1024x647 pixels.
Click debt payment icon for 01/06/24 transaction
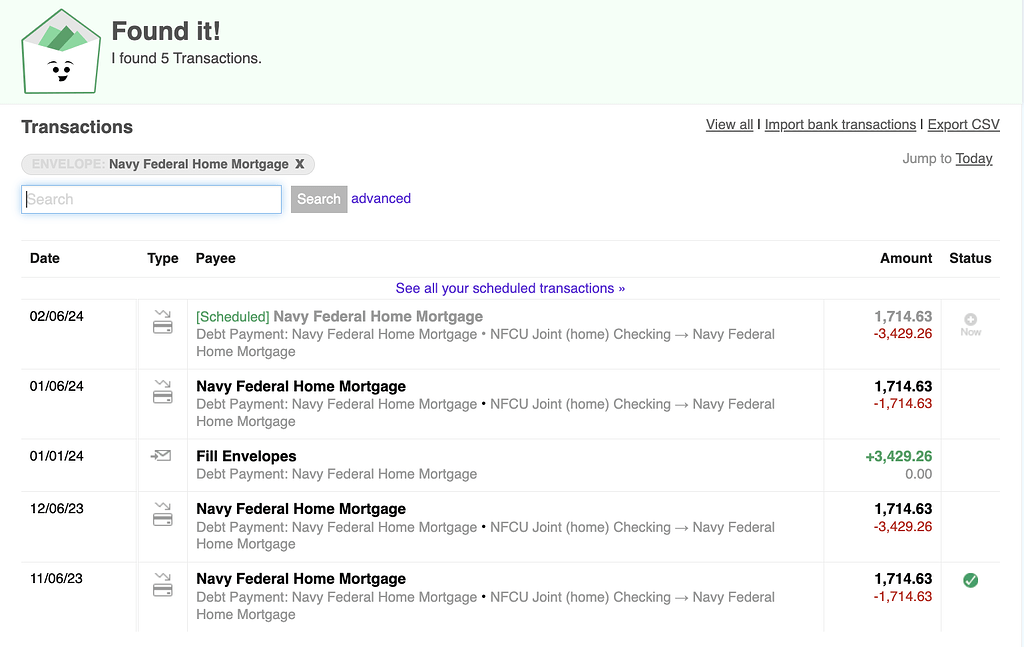(x=163, y=392)
